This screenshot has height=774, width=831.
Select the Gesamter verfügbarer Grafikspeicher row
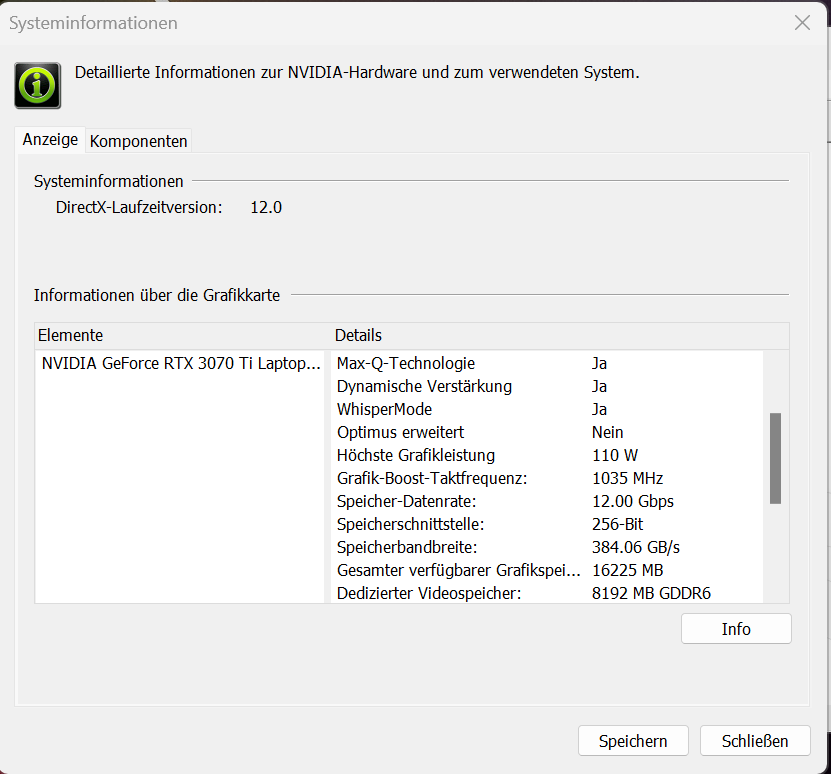click(547, 570)
